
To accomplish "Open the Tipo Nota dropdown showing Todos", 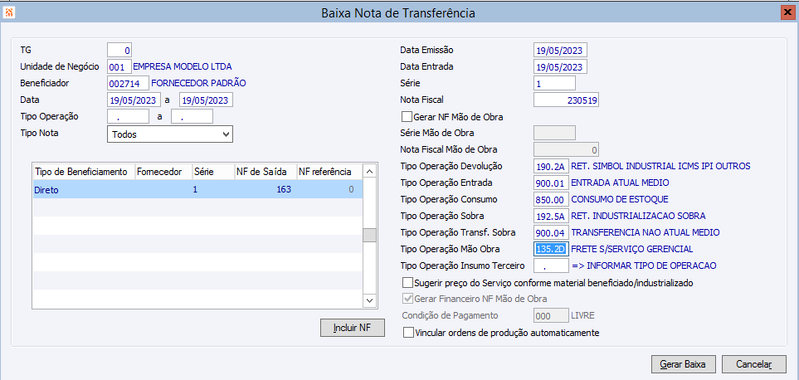I will tap(170, 134).
